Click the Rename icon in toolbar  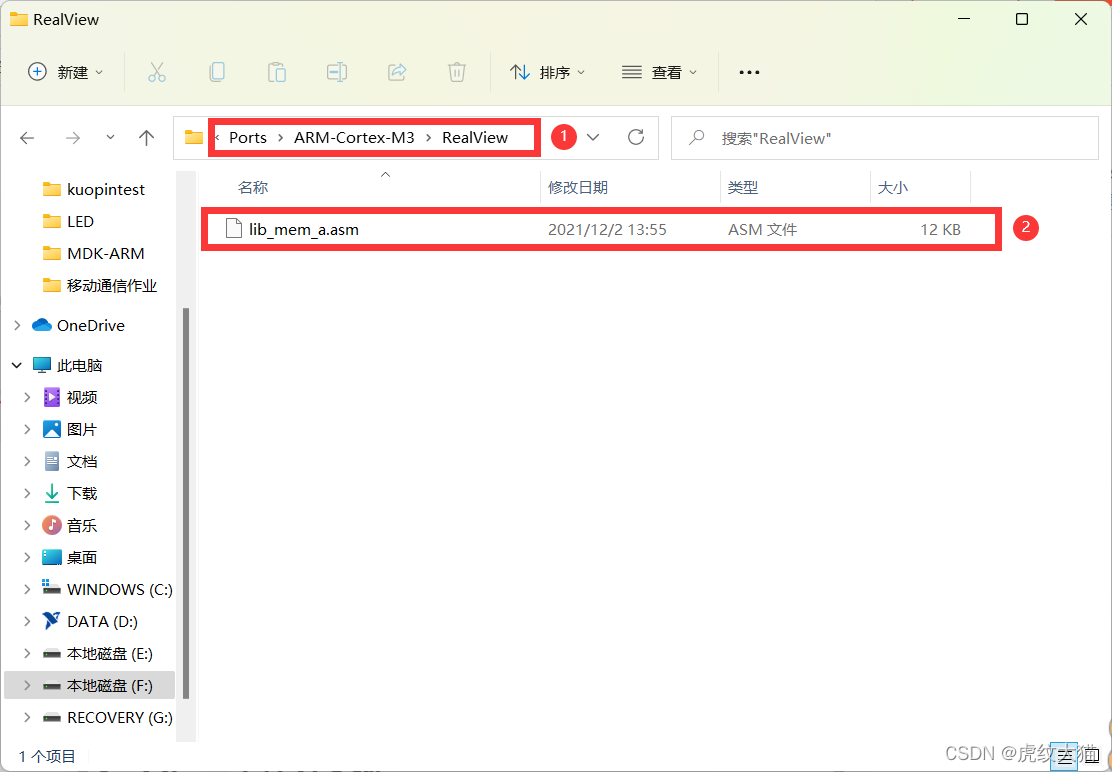tap(336, 72)
